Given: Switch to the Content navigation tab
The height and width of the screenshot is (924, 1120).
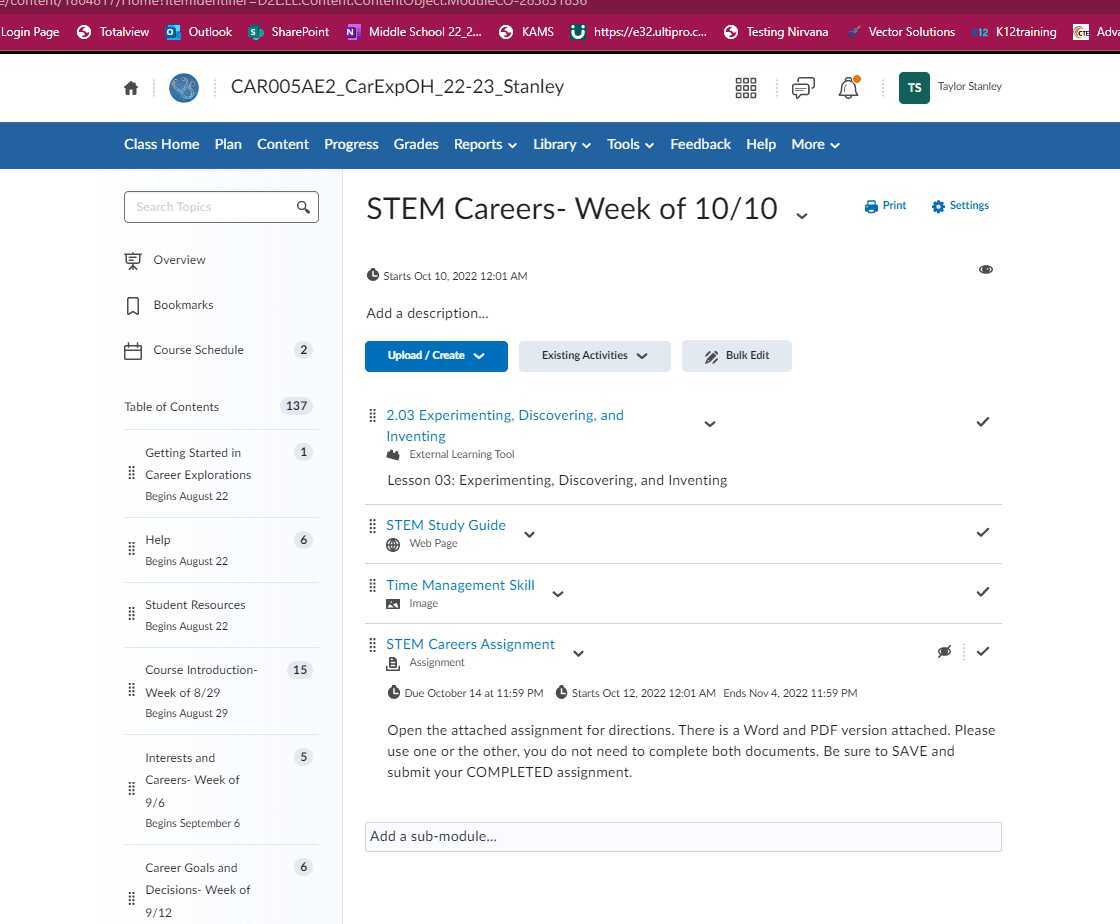Looking at the screenshot, I should point(282,144).
